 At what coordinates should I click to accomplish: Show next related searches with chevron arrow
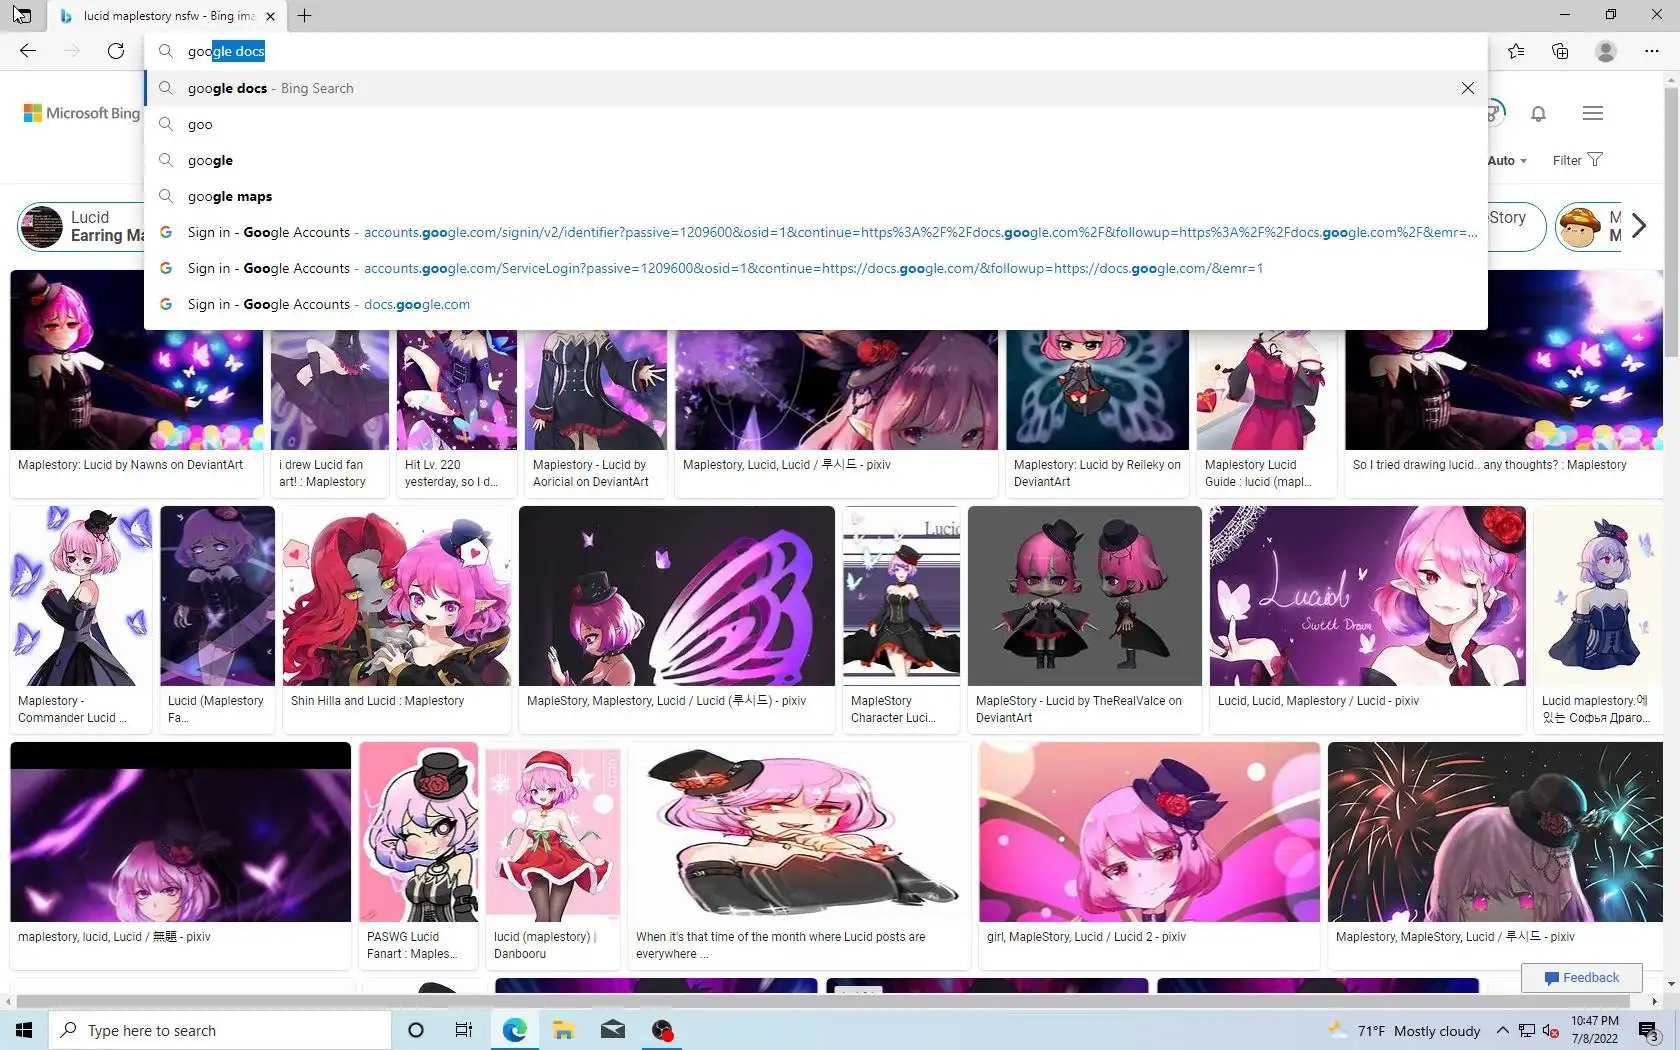[x=1638, y=226]
